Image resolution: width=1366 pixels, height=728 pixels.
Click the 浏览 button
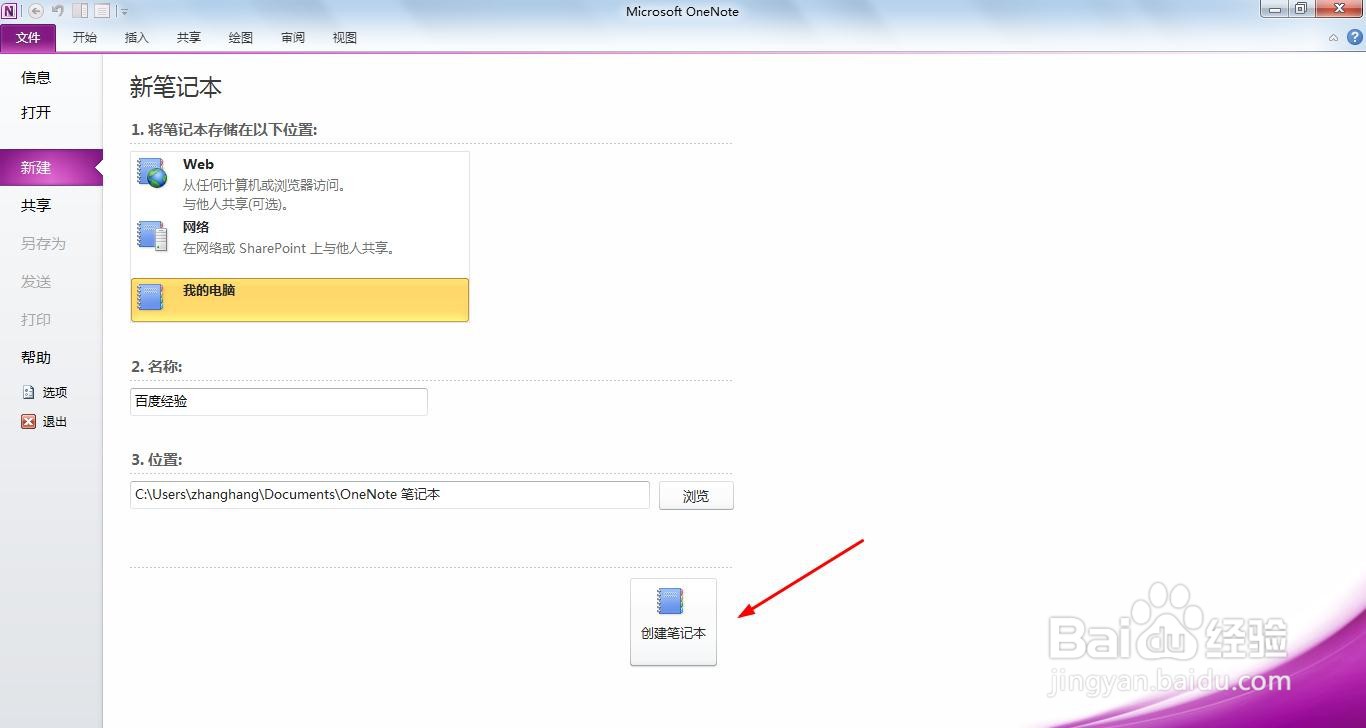[x=696, y=496]
